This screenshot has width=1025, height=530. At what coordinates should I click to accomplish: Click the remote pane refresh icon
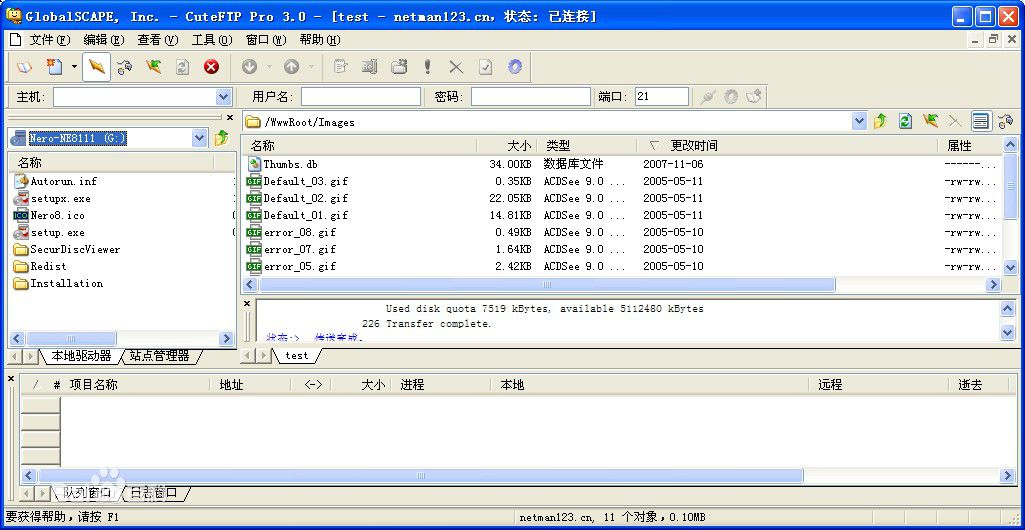pyautogui.click(x=905, y=121)
